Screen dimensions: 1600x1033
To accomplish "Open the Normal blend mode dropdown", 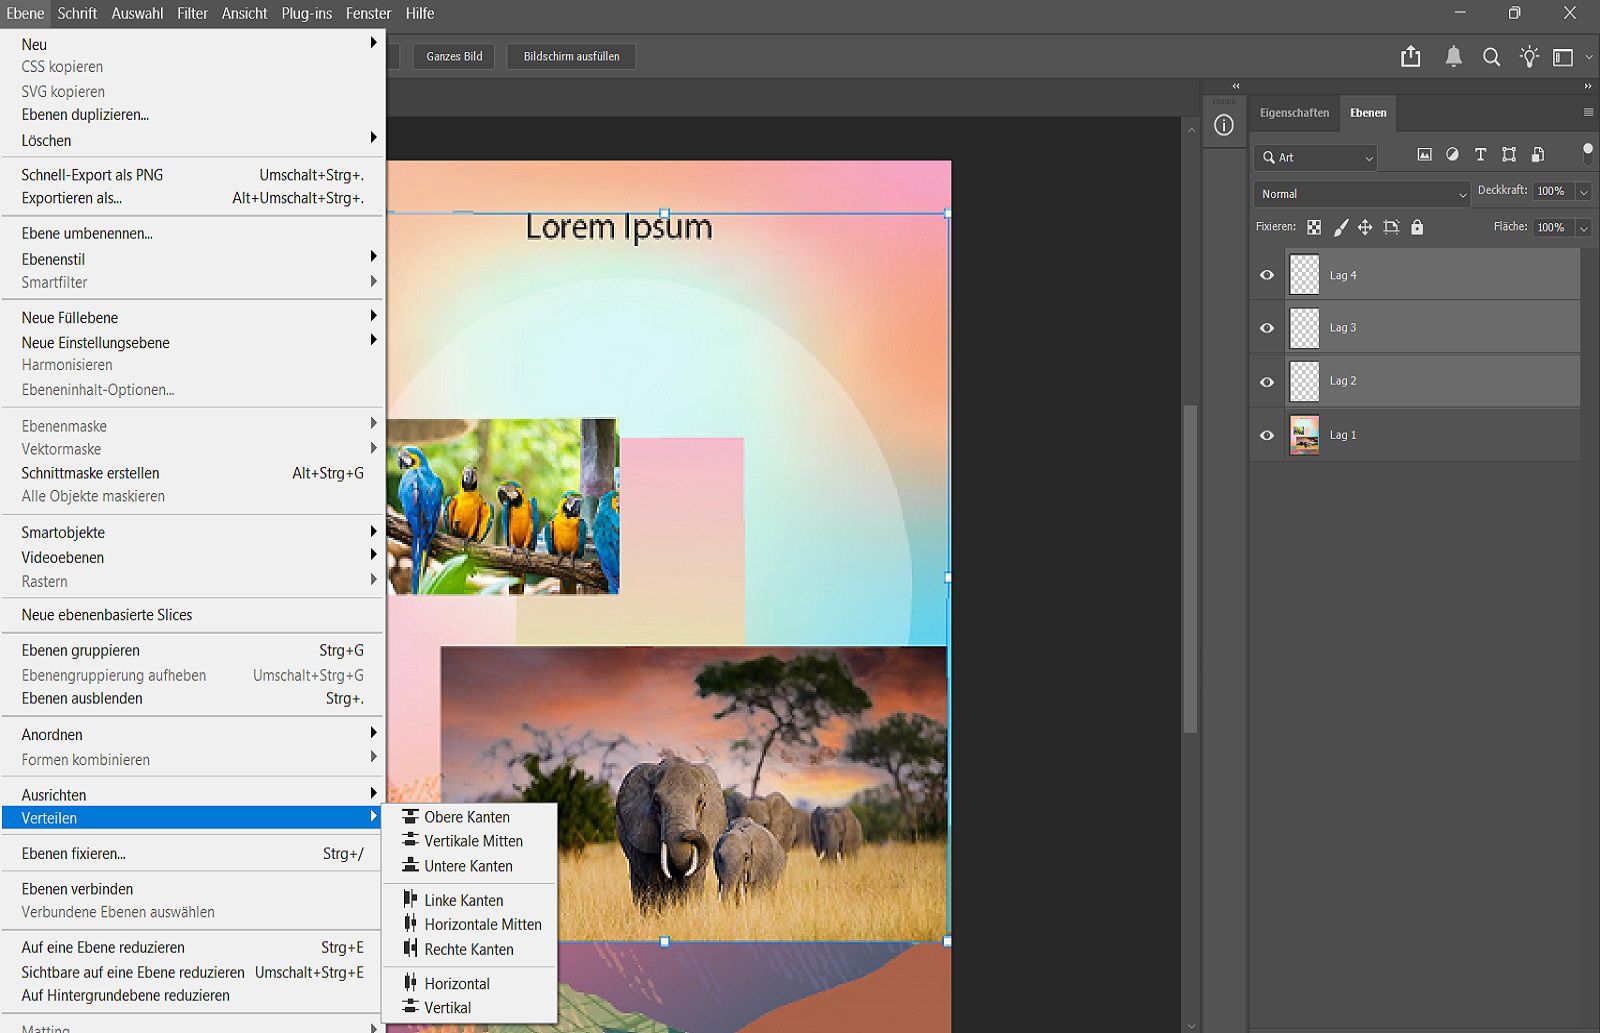I will 1361,194.
